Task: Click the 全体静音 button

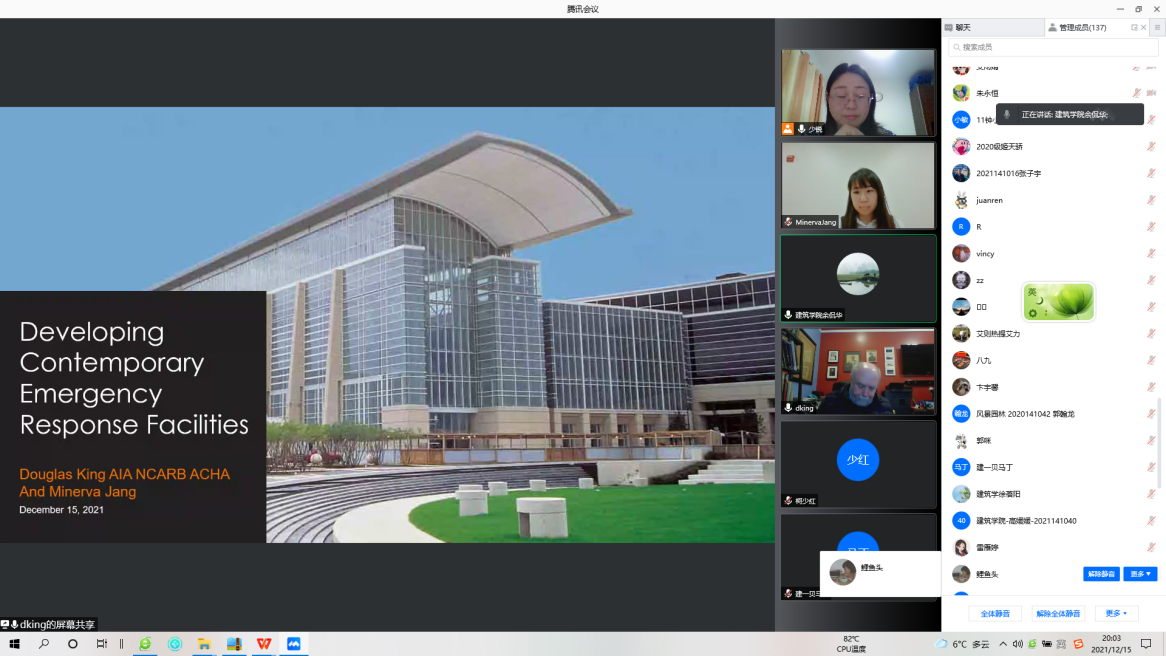Action: (994, 613)
